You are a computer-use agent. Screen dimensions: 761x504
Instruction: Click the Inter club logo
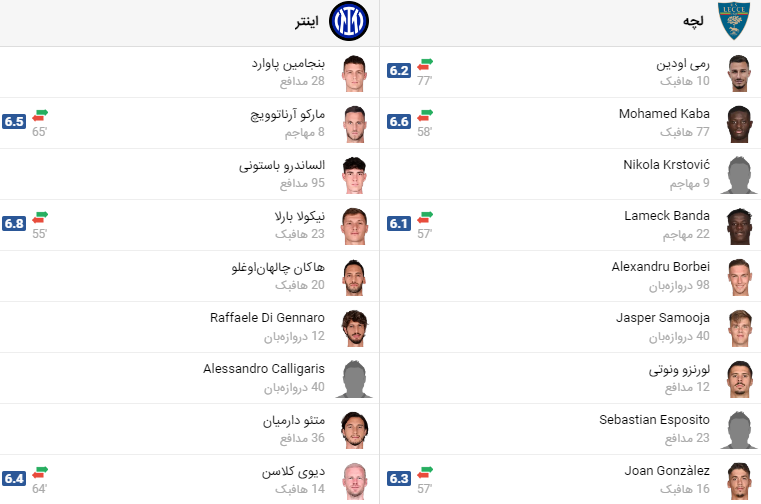tap(348, 21)
